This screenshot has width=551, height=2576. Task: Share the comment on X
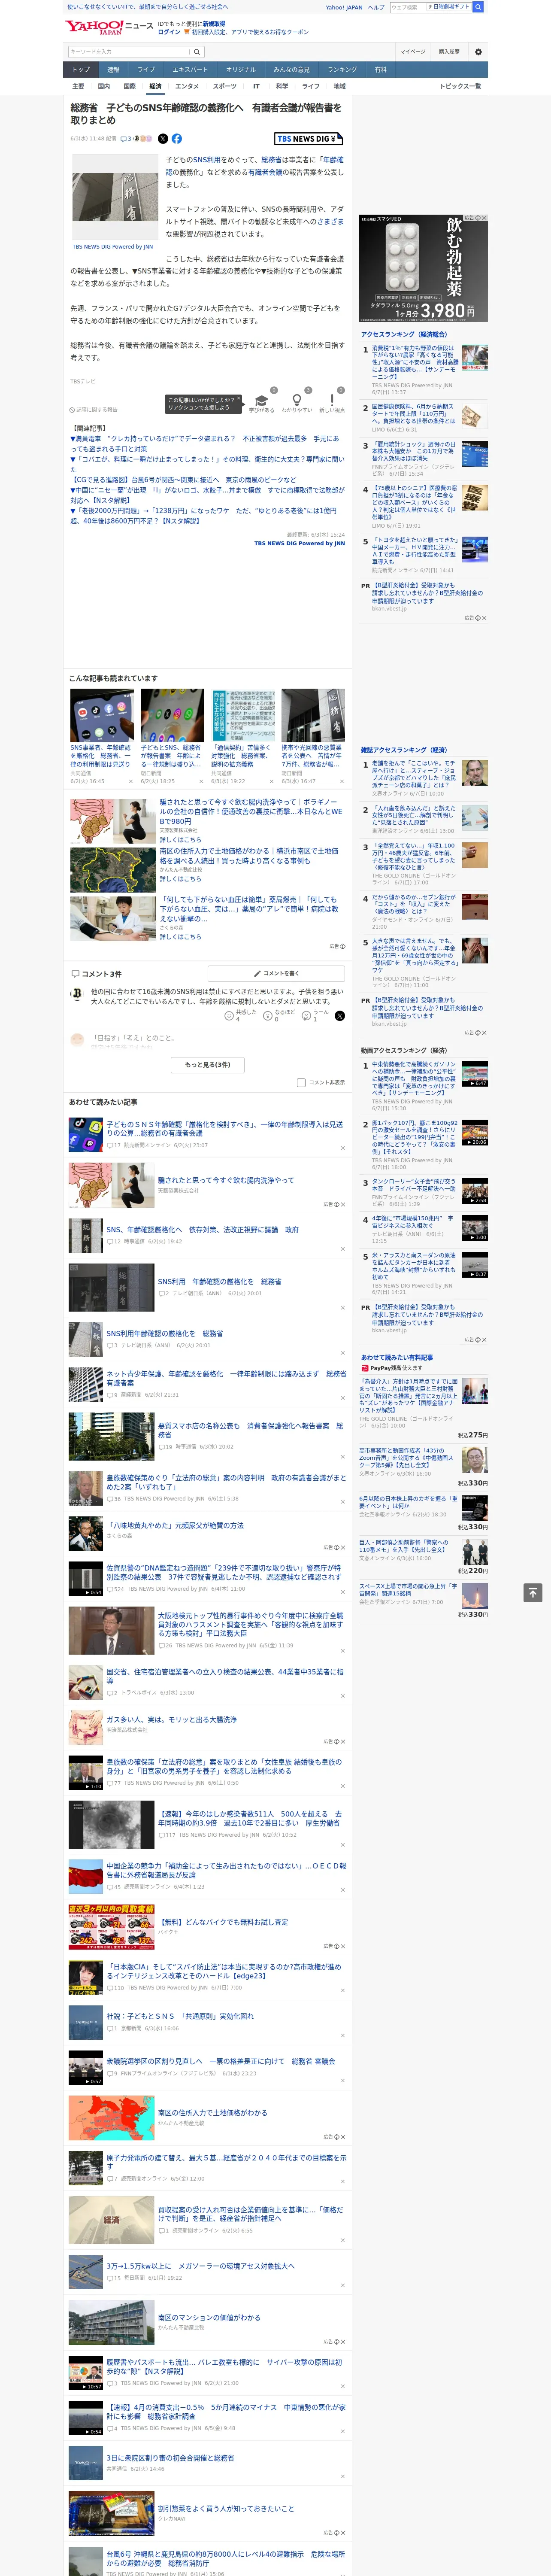click(x=340, y=1015)
